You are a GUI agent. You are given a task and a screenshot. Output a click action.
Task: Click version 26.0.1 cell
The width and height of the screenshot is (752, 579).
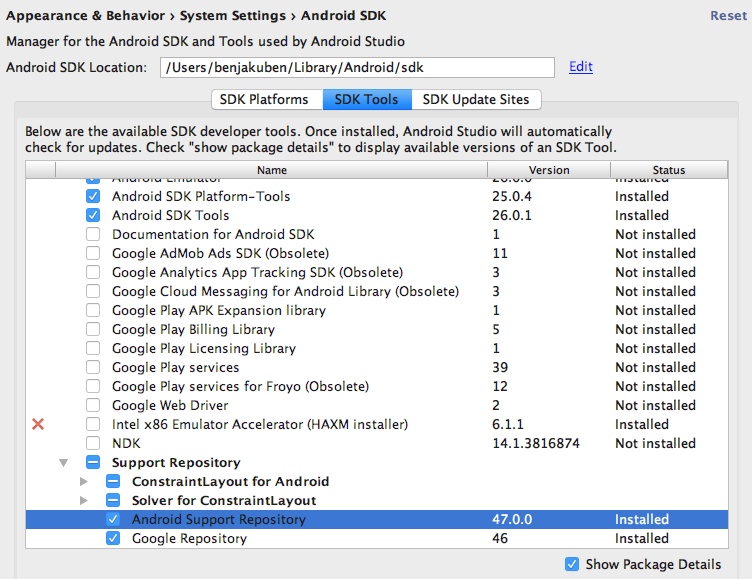[512, 215]
